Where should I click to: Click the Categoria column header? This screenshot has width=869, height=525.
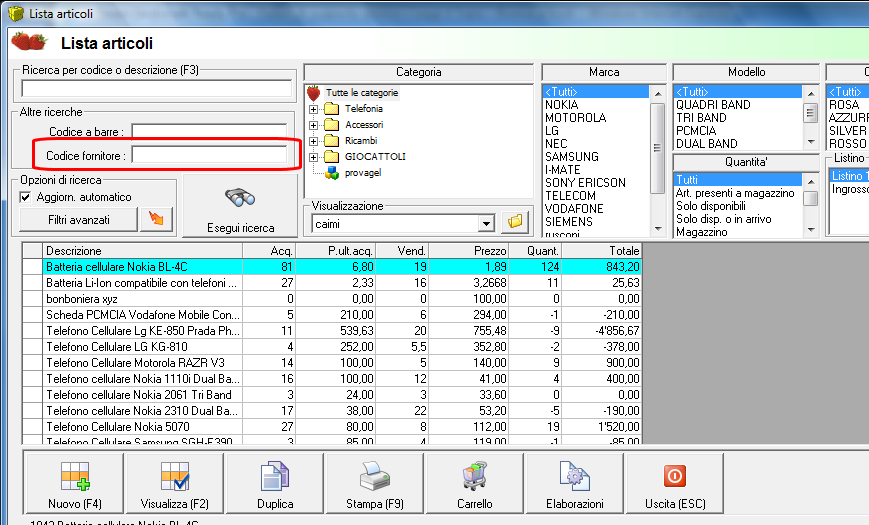418,72
